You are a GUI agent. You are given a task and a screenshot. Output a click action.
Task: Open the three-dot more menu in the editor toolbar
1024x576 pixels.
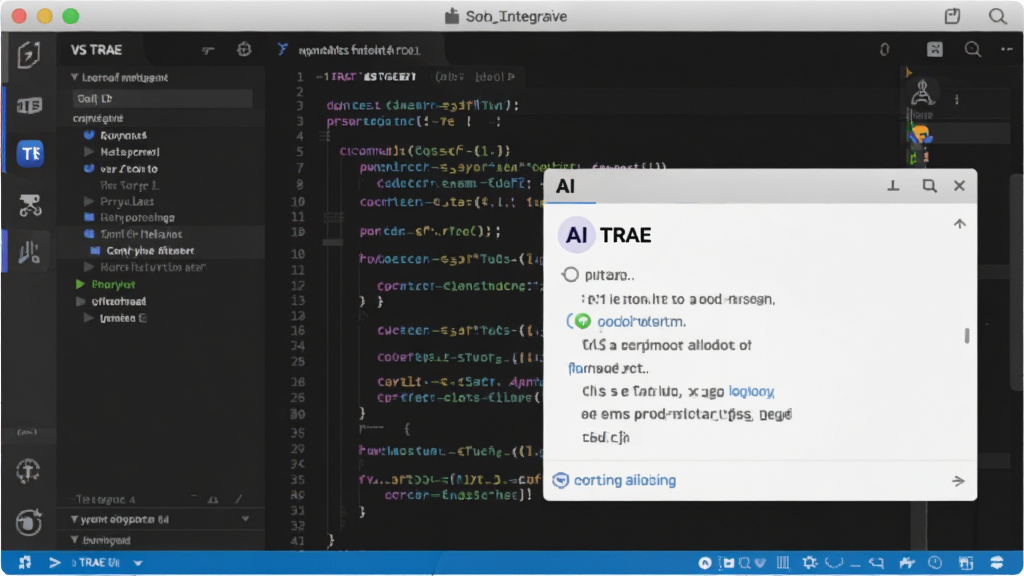point(1006,50)
